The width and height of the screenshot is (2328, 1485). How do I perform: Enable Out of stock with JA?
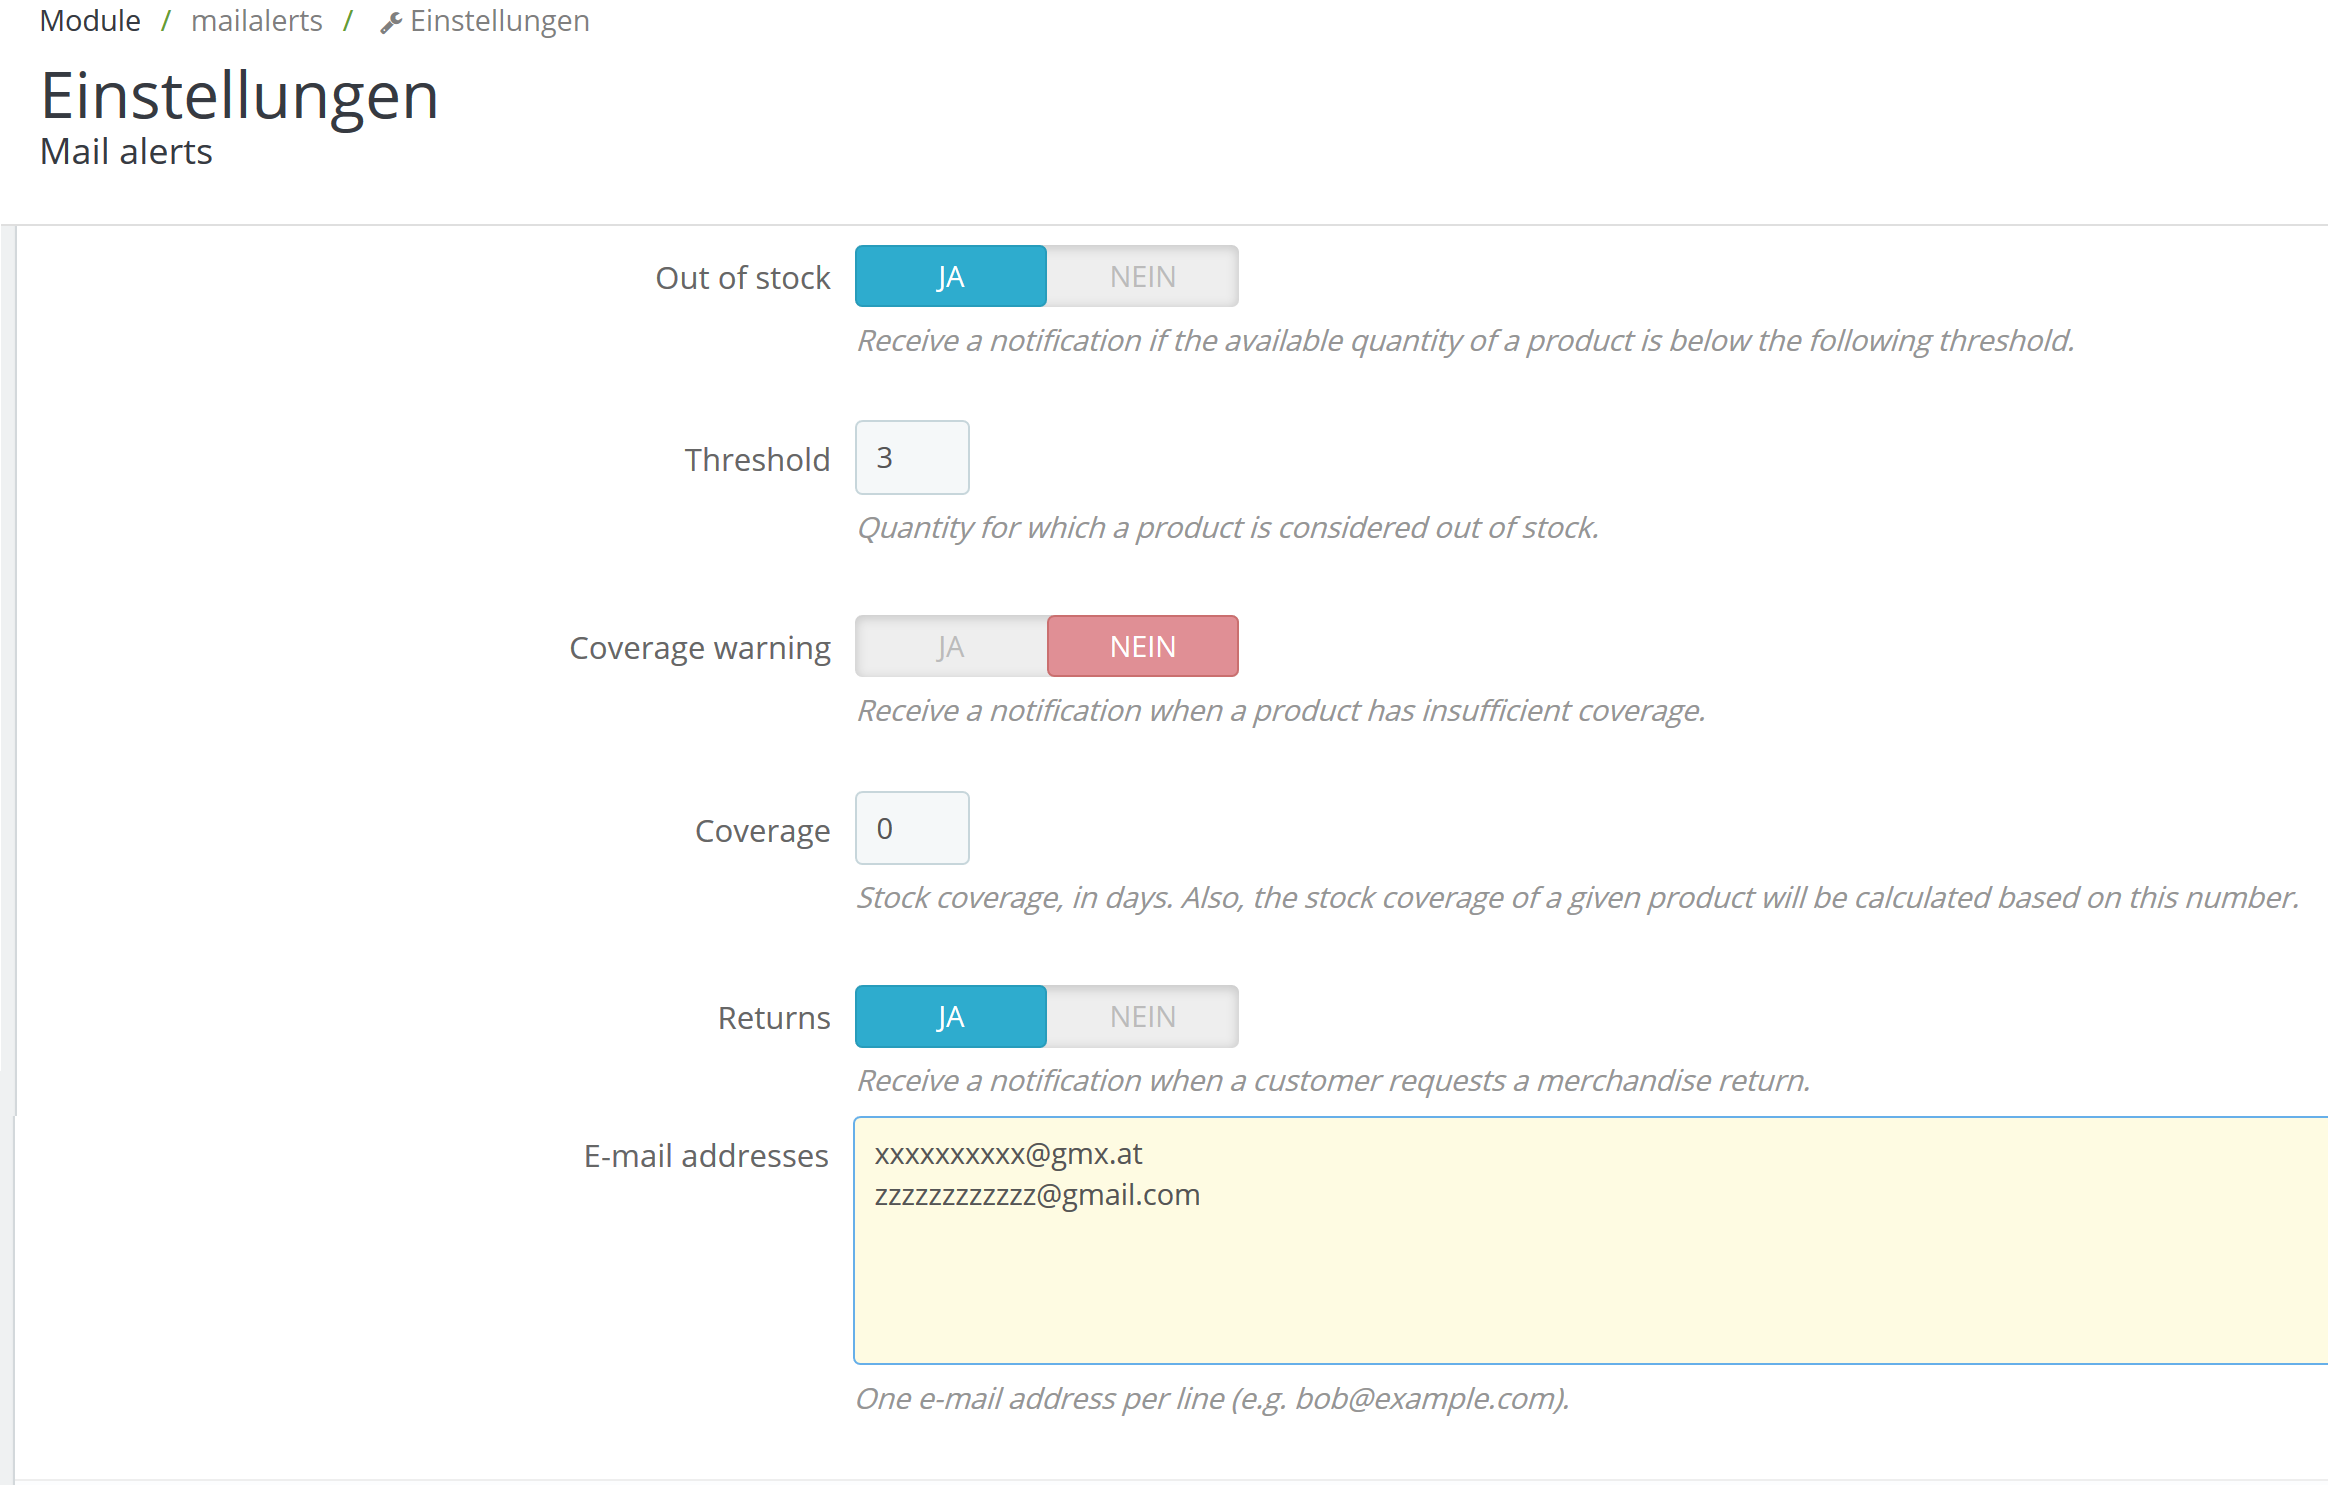[950, 277]
